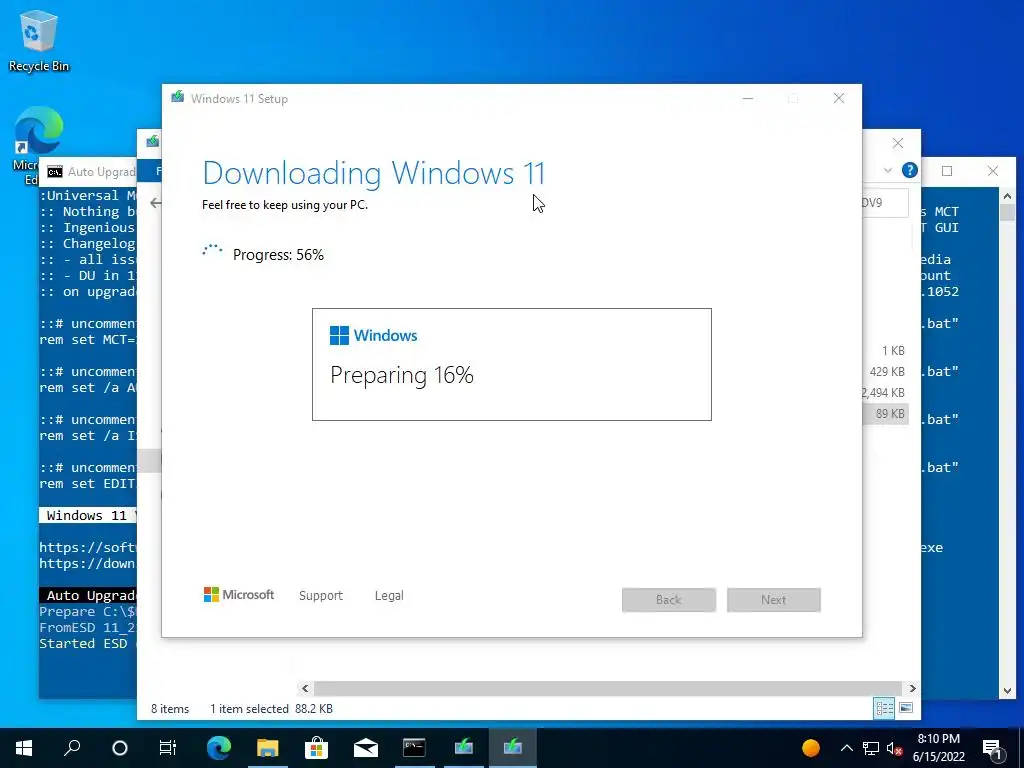Switch to active Windows 11 Setup taskbar icon
This screenshot has height=768, width=1024.
[513, 748]
